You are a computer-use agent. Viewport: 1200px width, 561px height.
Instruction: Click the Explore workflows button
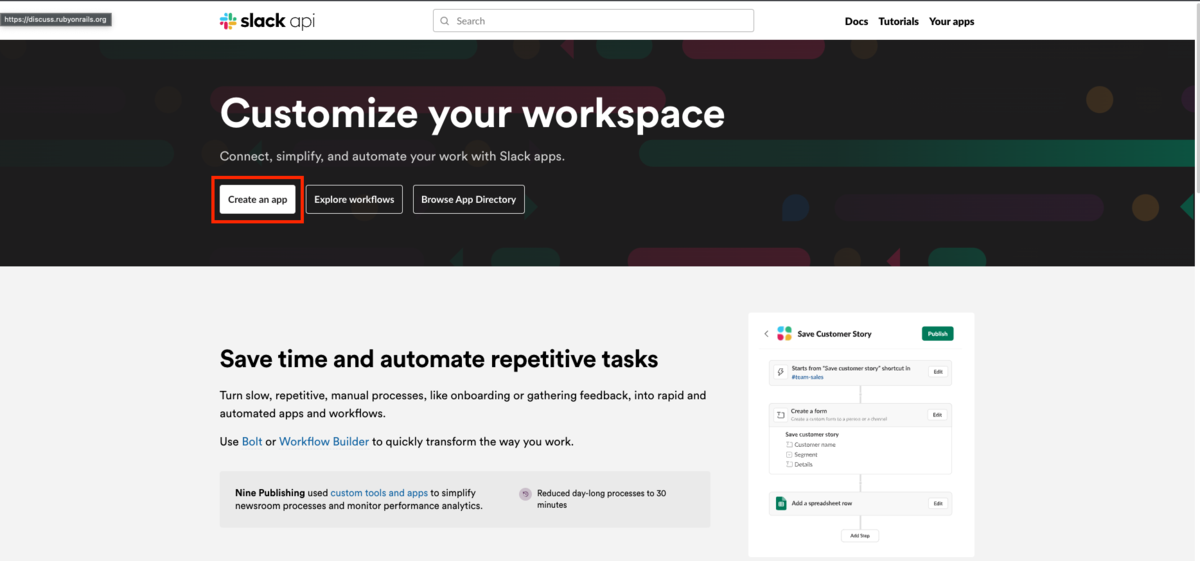pyautogui.click(x=354, y=199)
